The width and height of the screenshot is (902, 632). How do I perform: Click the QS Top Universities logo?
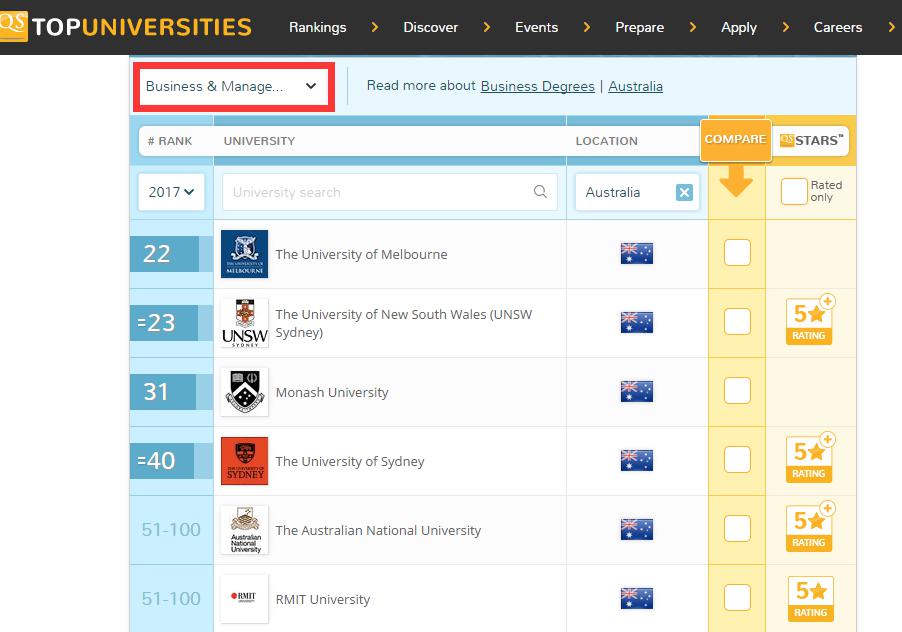[x=126, y=27]
